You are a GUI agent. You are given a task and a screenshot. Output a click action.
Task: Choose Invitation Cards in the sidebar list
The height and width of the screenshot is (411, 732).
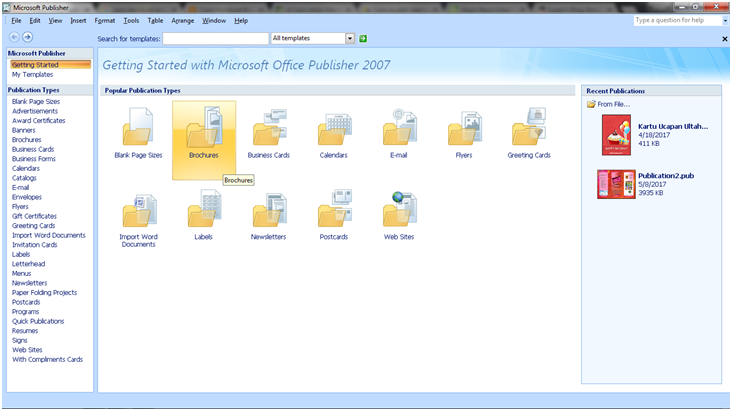[35, 245]
